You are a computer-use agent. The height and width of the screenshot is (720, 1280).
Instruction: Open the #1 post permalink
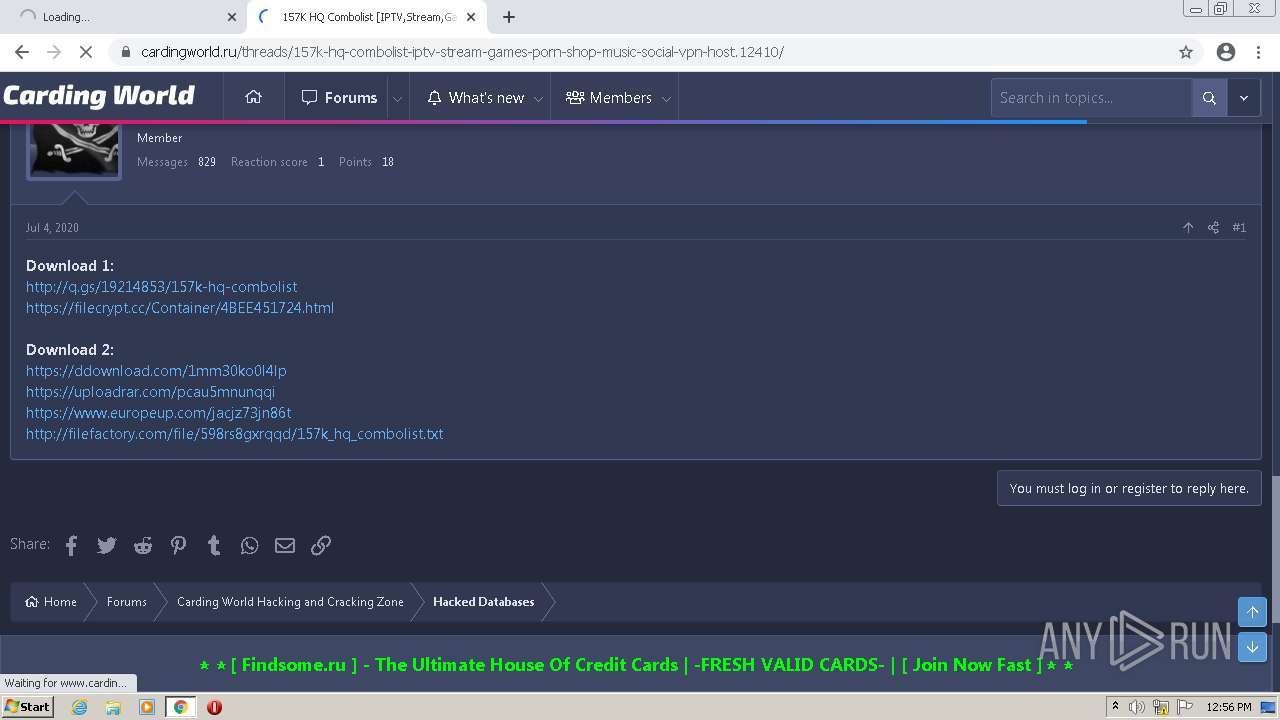pyautogui.click(x=1239, y=228)
